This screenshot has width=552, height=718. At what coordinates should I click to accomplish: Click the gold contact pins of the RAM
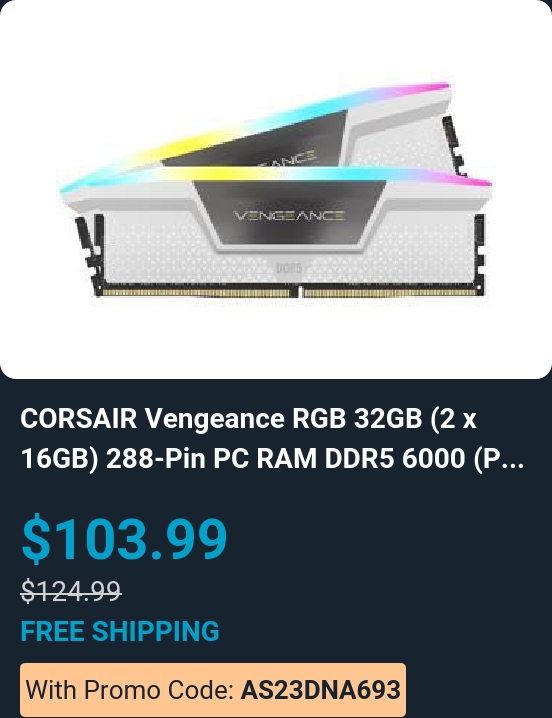[x=290, y=292]
